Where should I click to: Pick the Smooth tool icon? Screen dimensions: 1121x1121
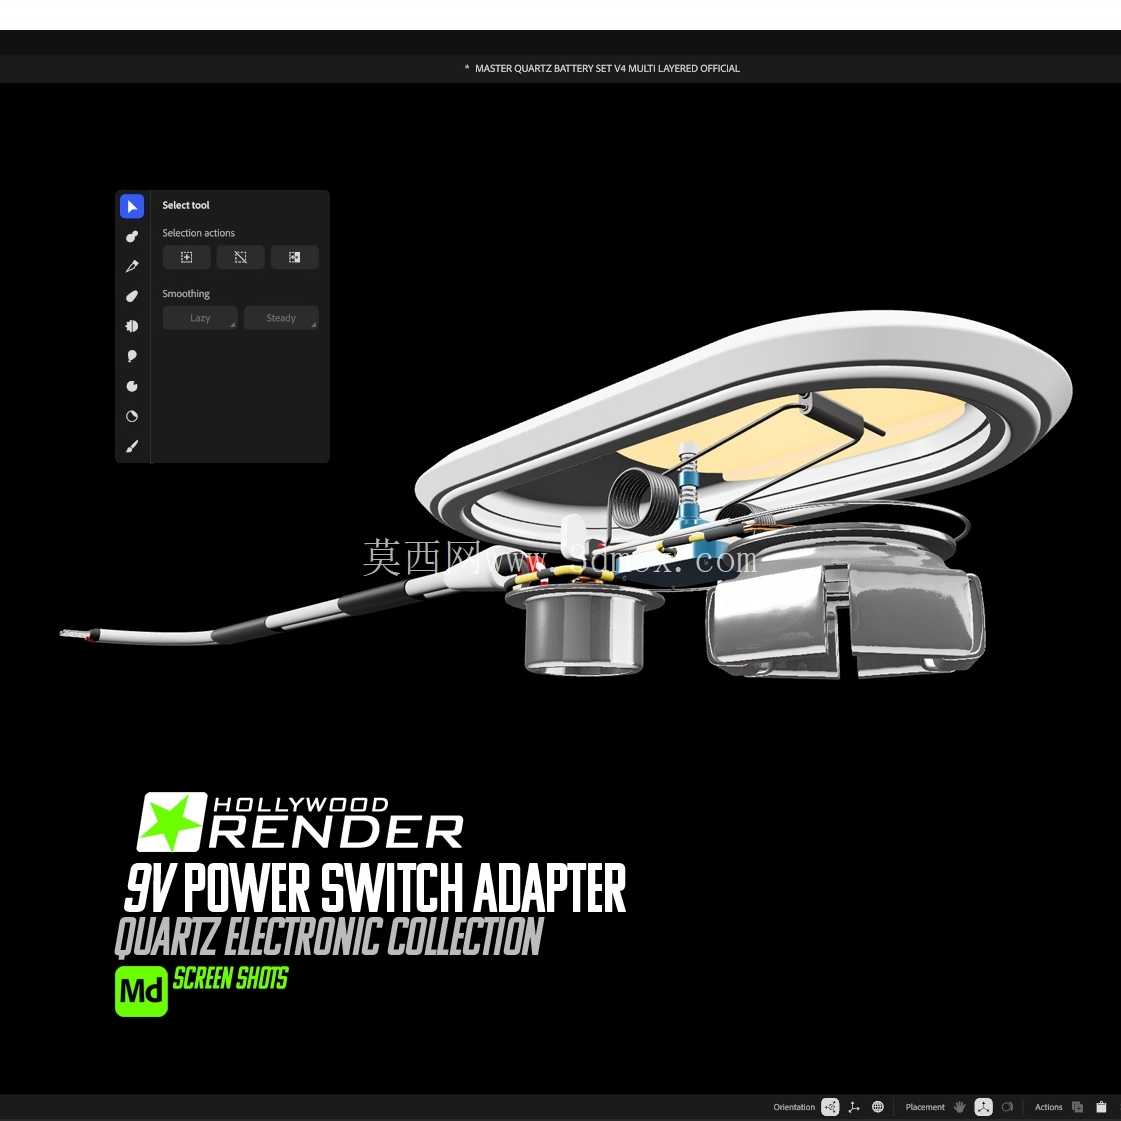[x=132, y=296]
